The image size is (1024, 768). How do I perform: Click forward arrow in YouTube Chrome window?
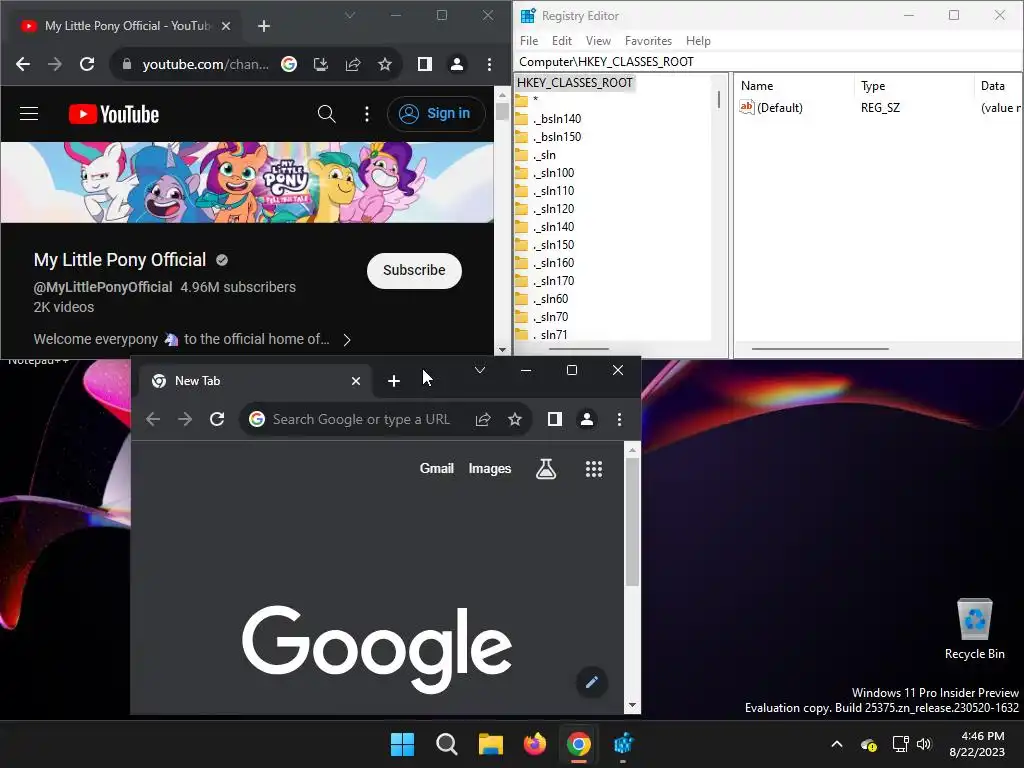(55, 64)
